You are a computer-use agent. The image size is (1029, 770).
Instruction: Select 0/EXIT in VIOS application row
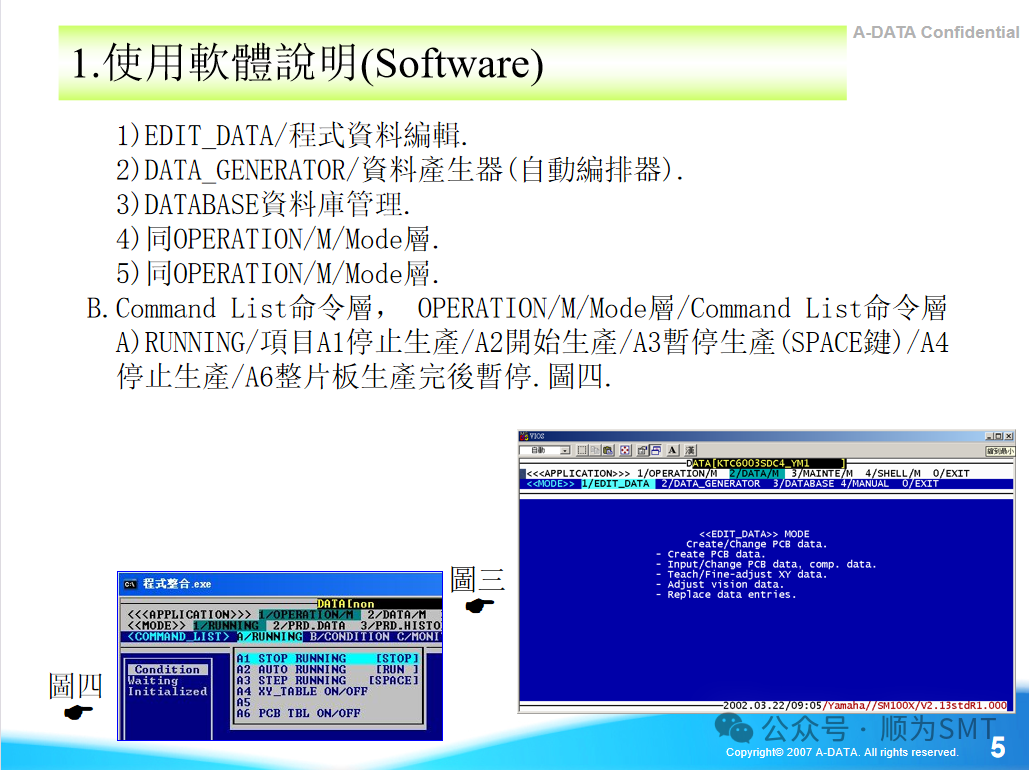951,473
